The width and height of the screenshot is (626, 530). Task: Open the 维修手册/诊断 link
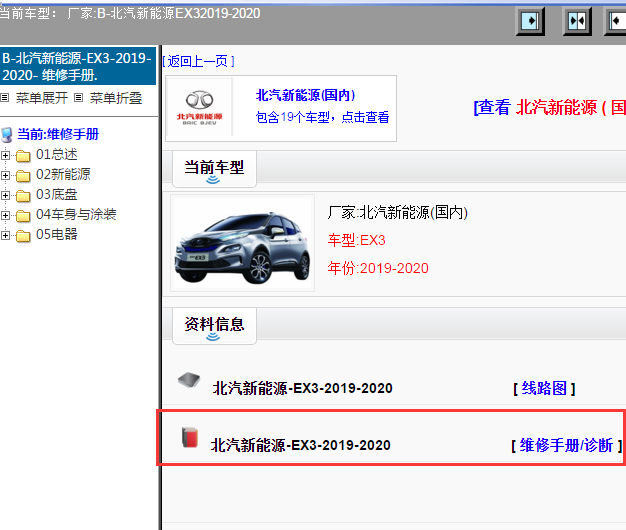567,445
